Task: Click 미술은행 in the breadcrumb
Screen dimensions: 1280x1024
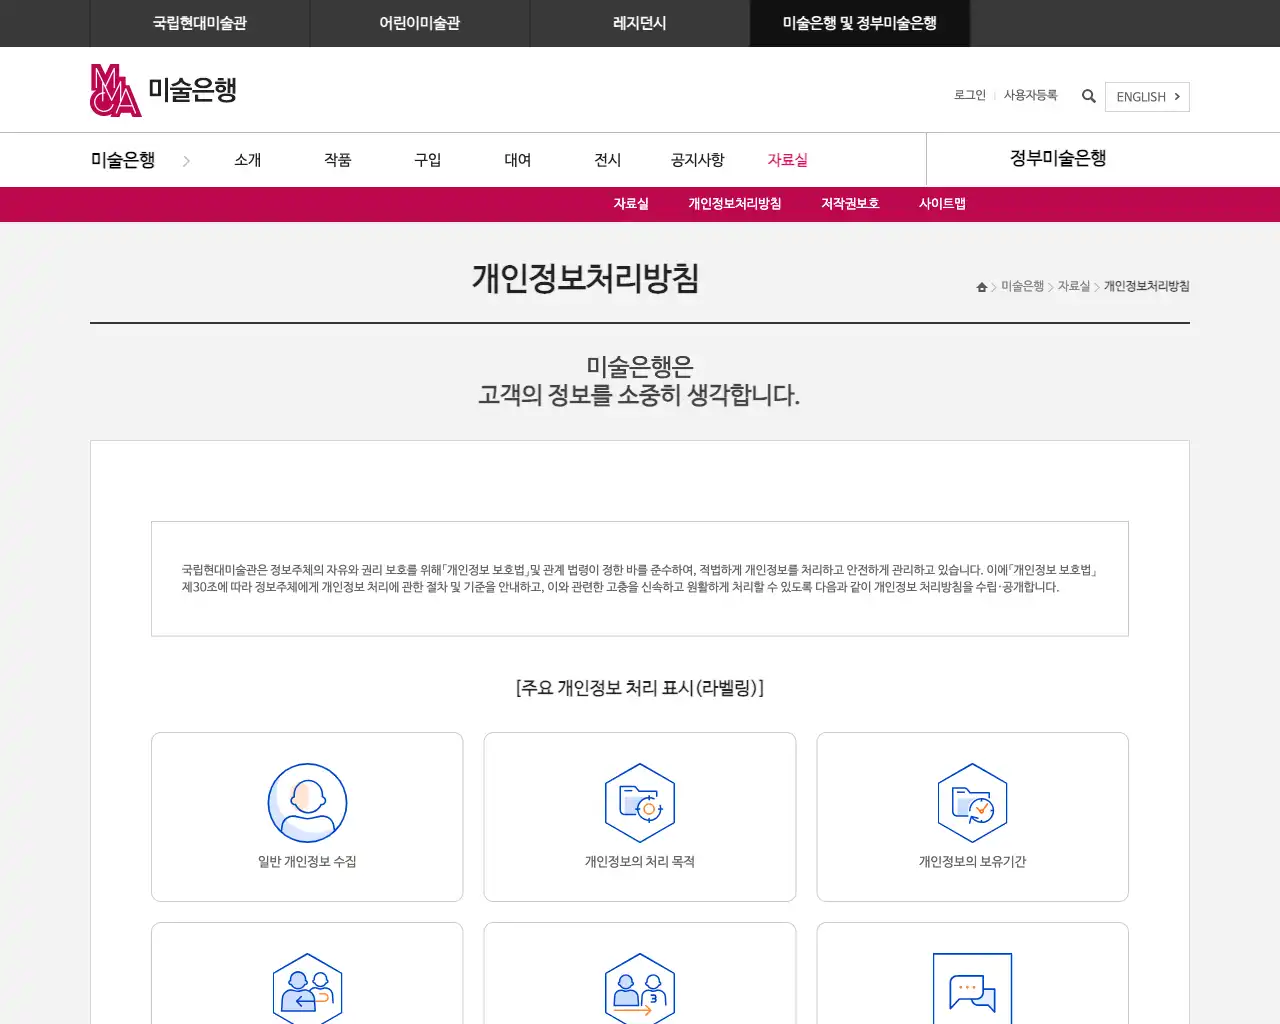Action: tap(1023, 286)
